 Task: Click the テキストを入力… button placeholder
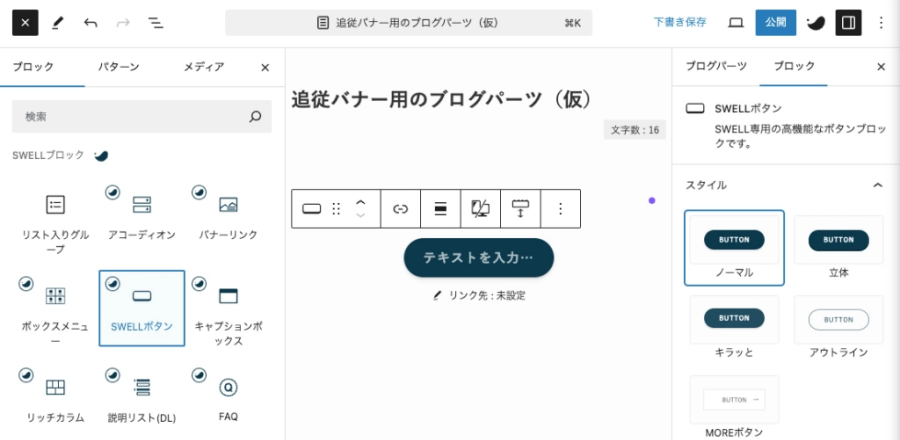point(479,258)
